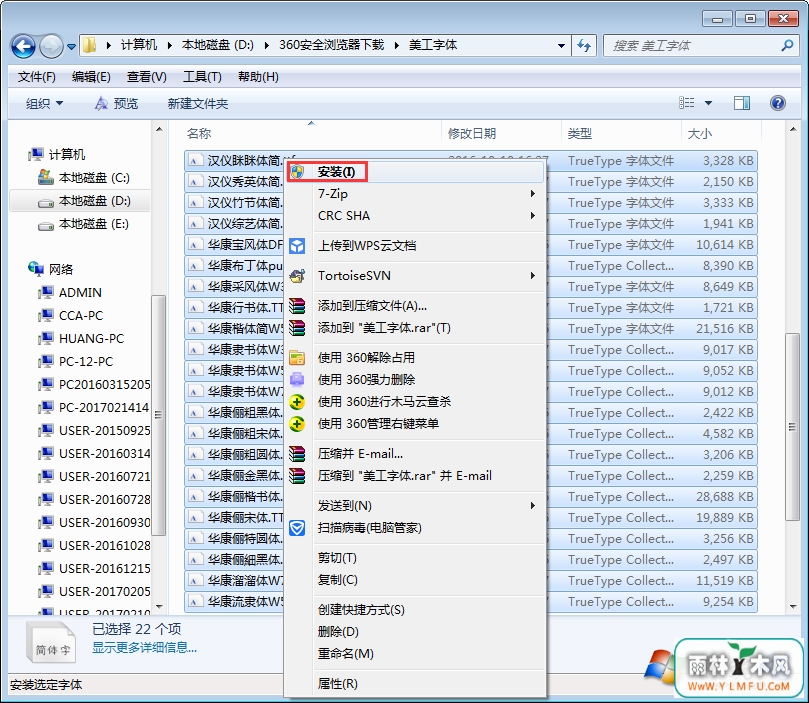809x703 pixels.
Task: Select 本地磁盘 (E:) in navigation tree
Action: [93, 224]
